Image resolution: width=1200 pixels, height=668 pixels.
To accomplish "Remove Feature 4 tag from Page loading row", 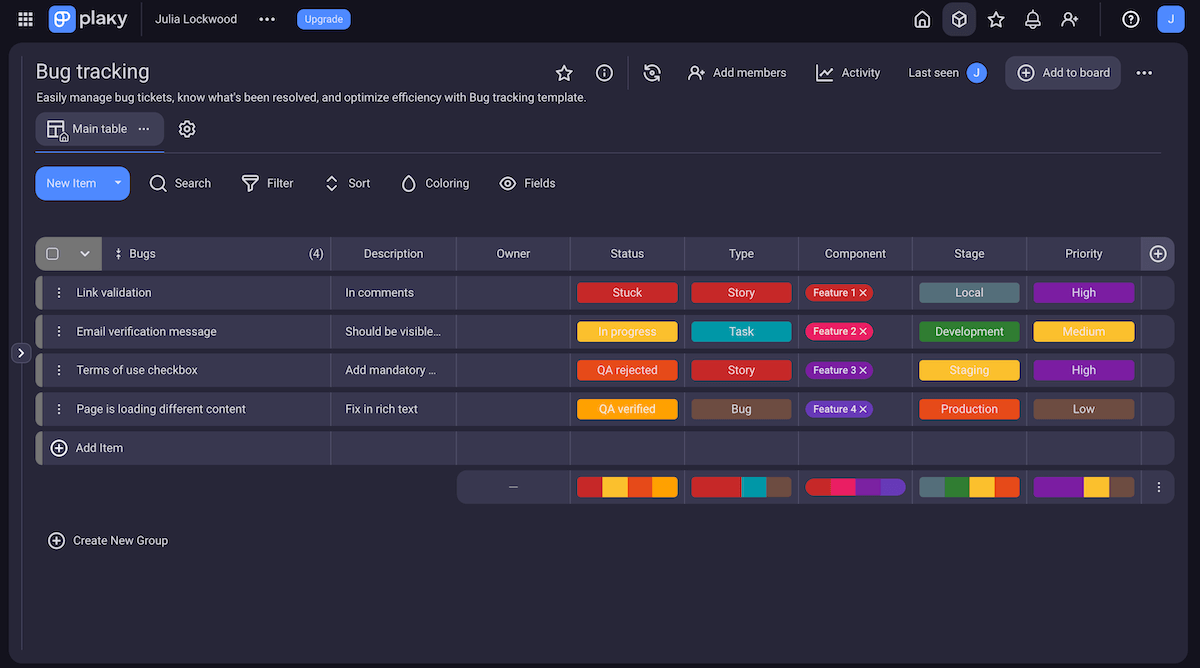I will [864, 409].
